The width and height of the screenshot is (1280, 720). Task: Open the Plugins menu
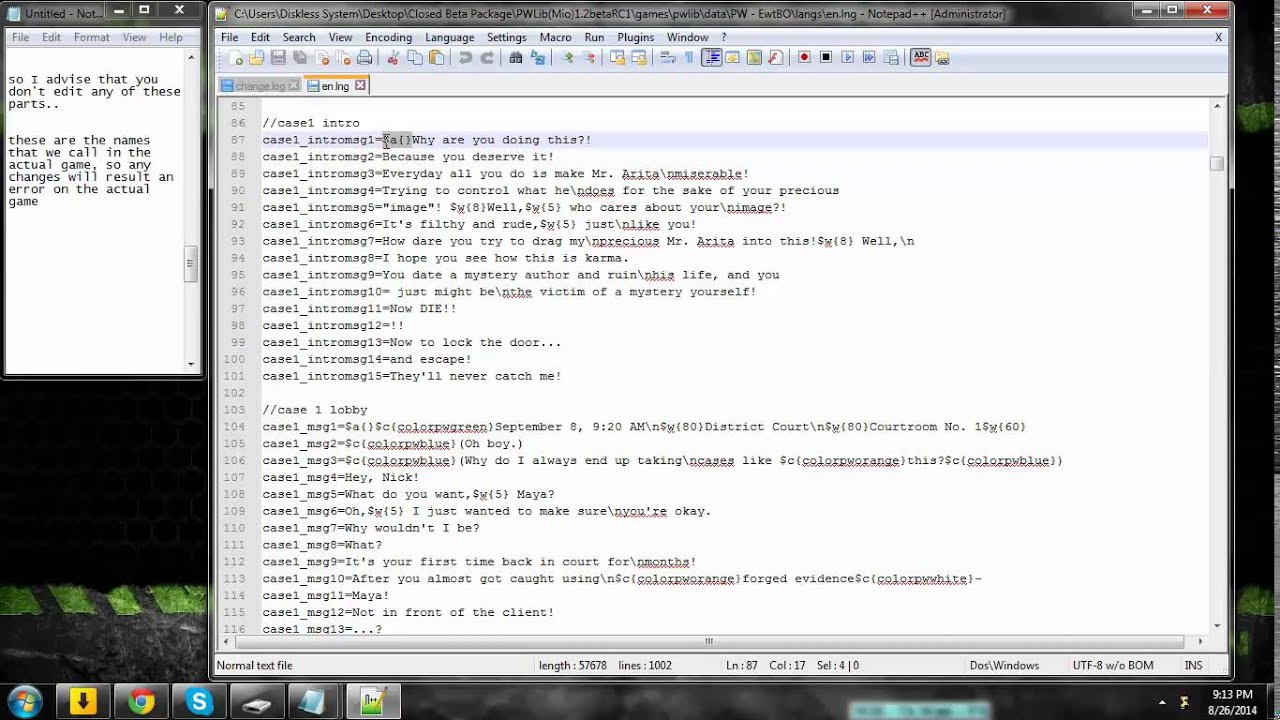coord(635,37)
